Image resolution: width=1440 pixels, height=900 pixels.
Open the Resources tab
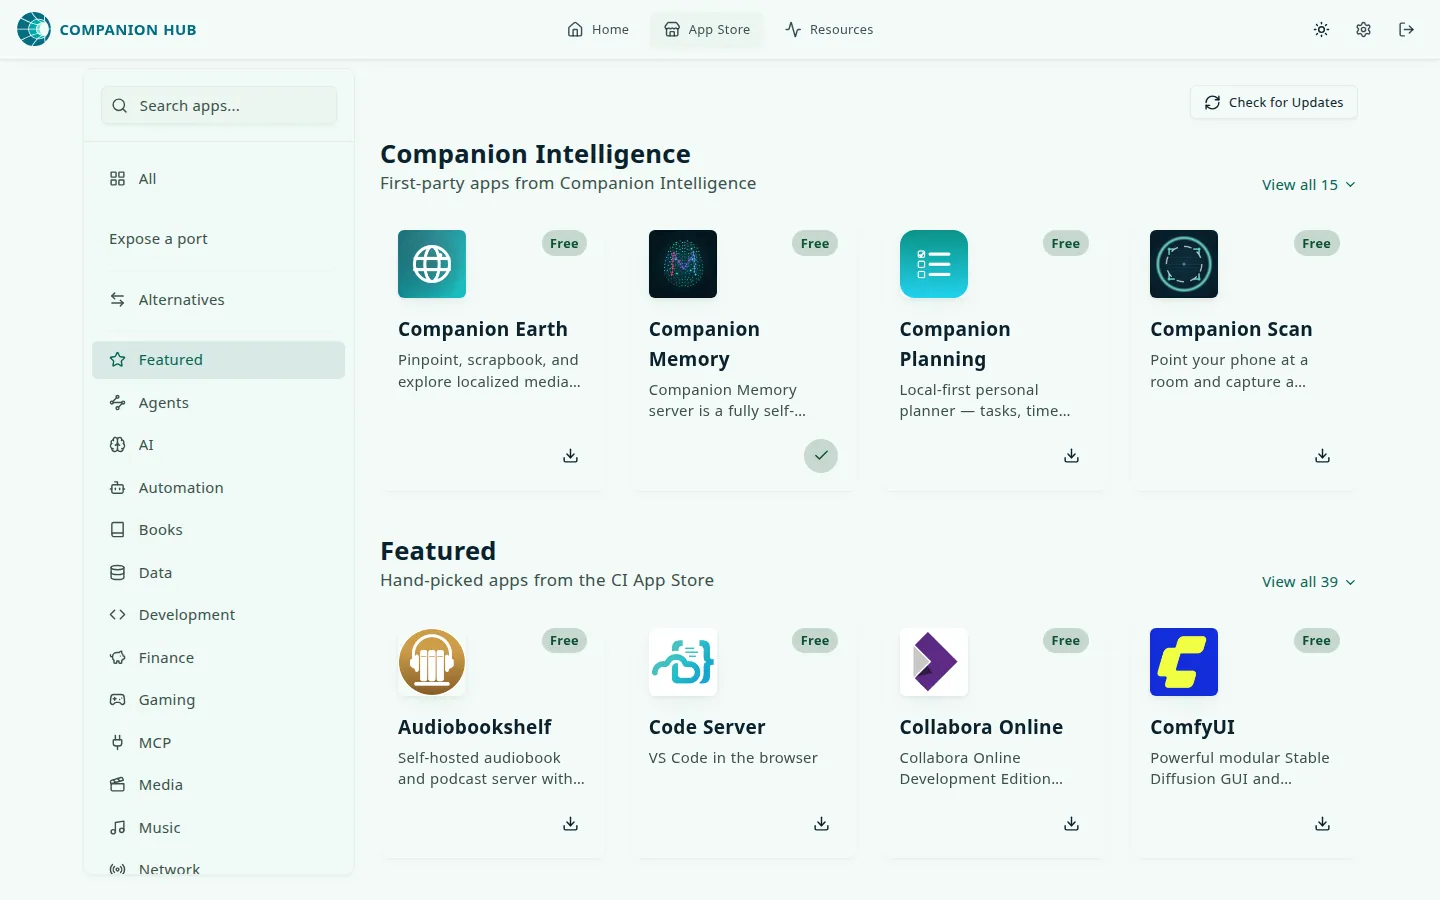829,30
